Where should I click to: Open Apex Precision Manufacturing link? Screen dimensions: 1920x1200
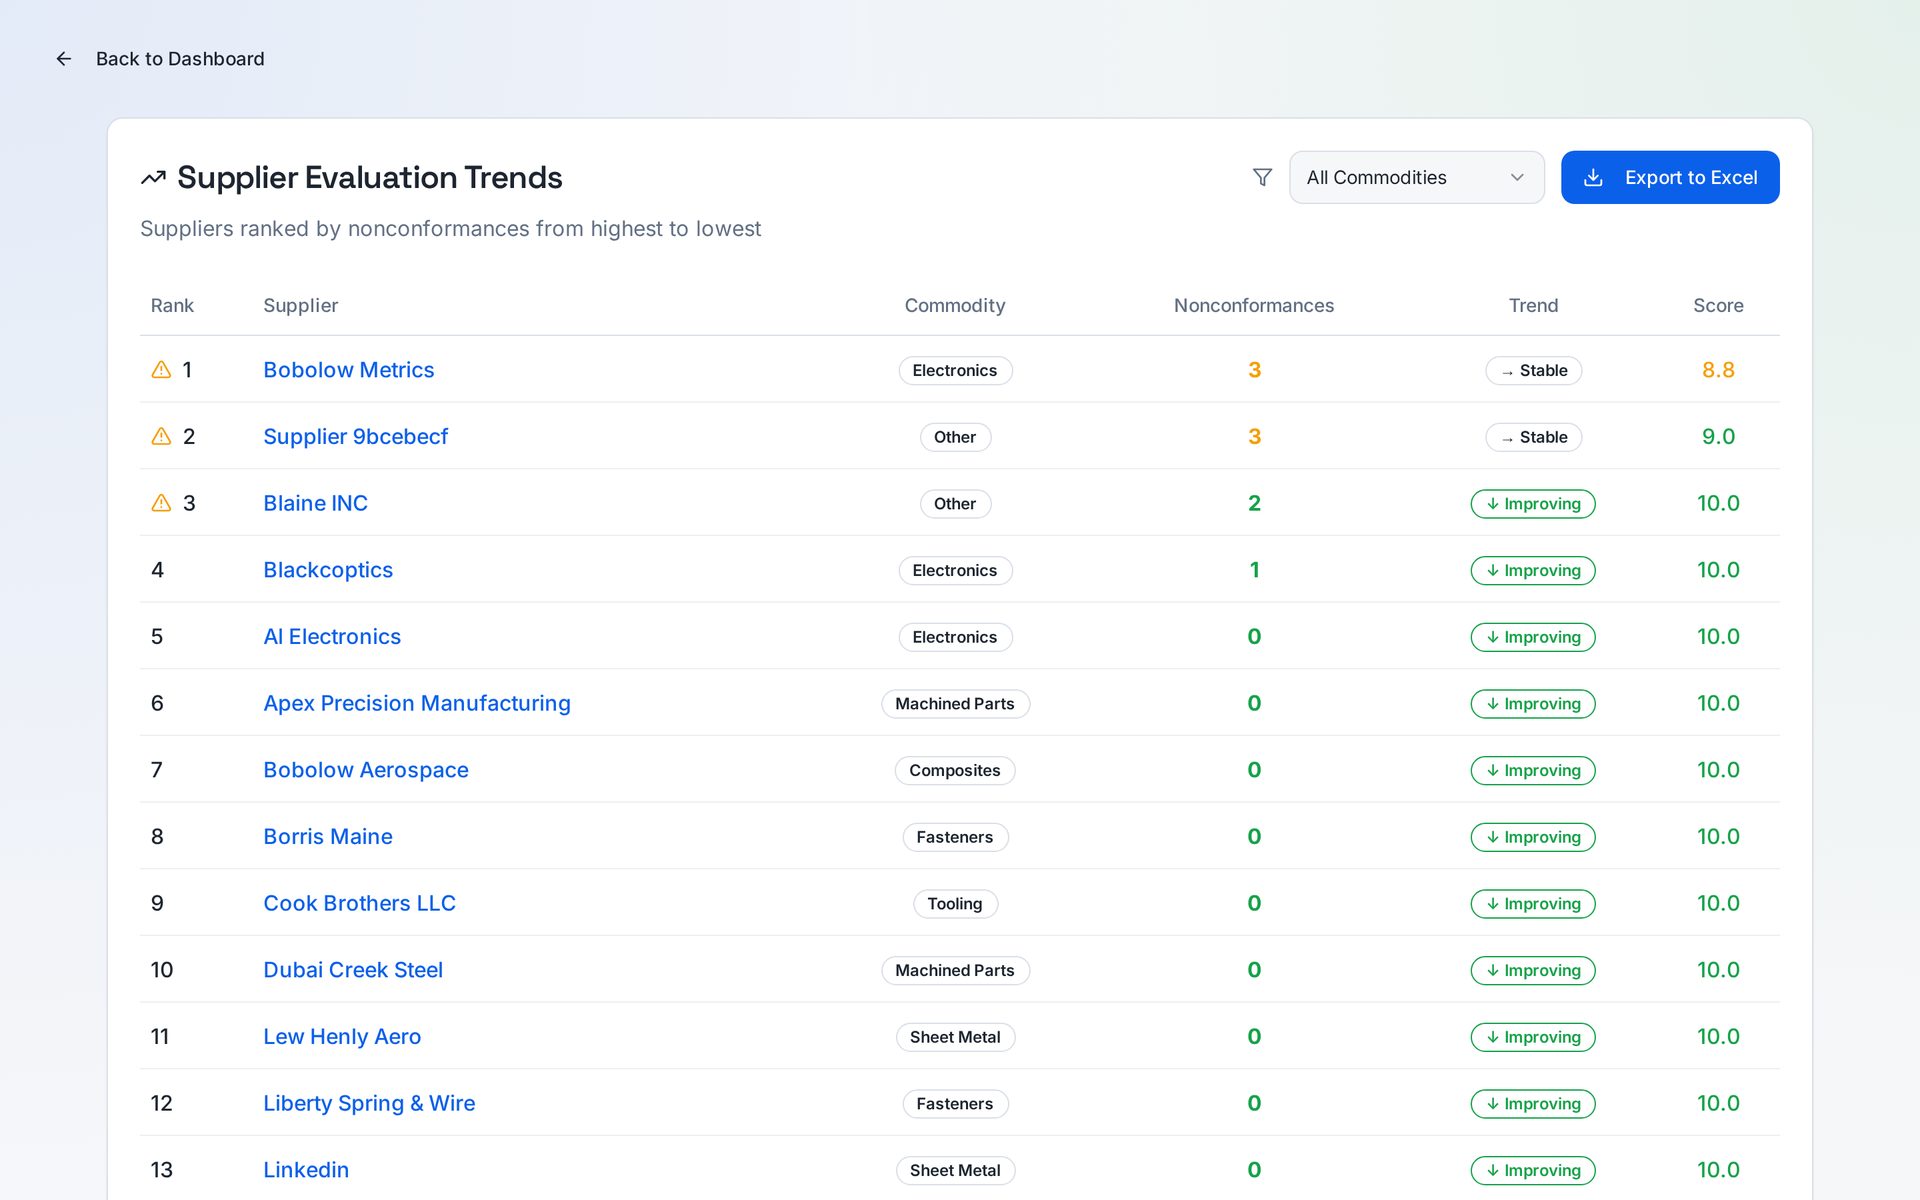tap(417, 703)
